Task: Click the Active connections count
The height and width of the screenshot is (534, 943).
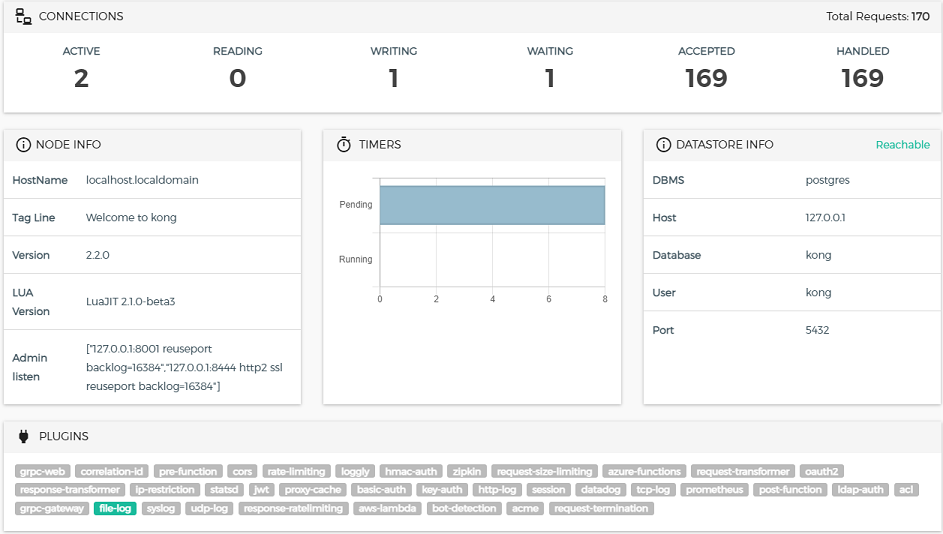Action: pyautogui.click(x=81, y=78)
